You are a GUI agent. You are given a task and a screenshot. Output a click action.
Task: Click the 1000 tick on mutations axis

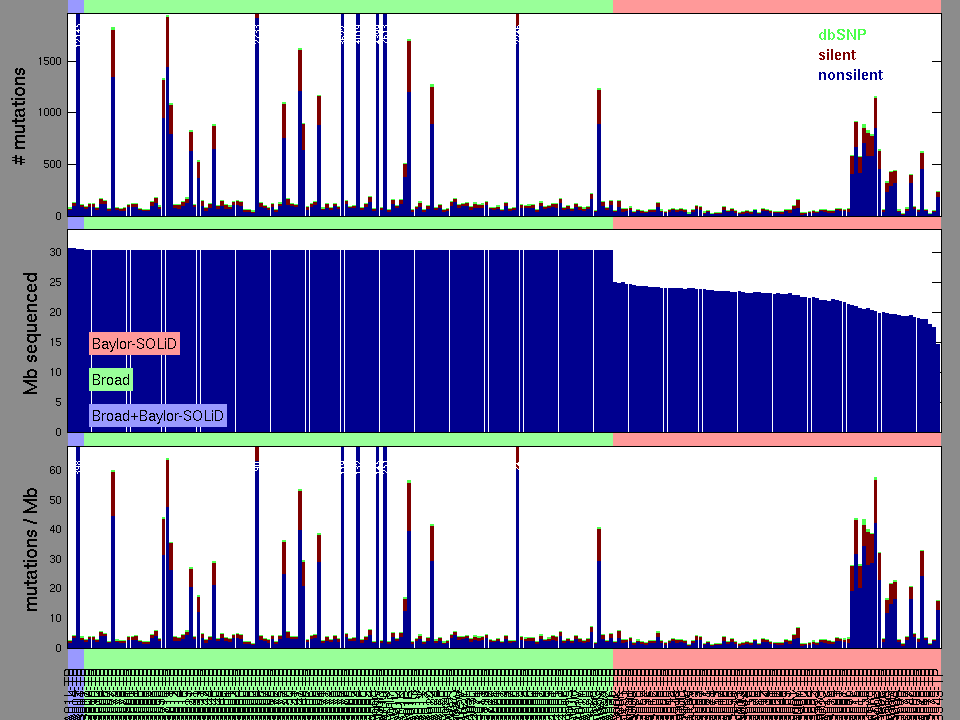click(48, 113)
